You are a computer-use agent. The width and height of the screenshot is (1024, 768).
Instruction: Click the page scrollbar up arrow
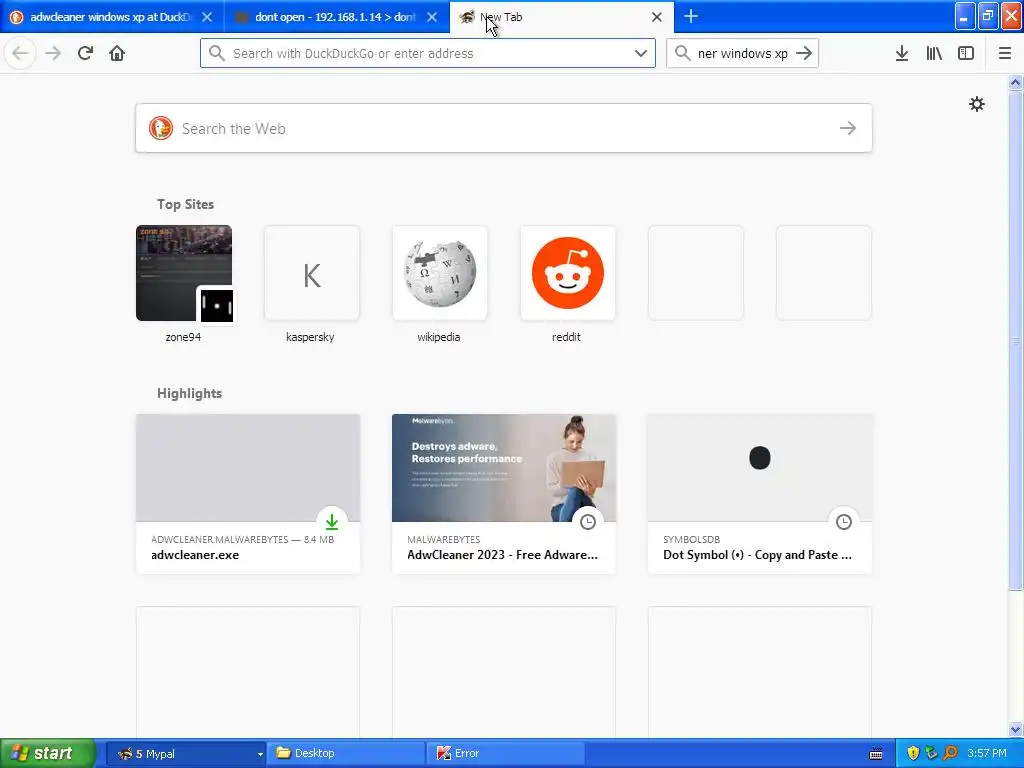tap(1016, 82)
